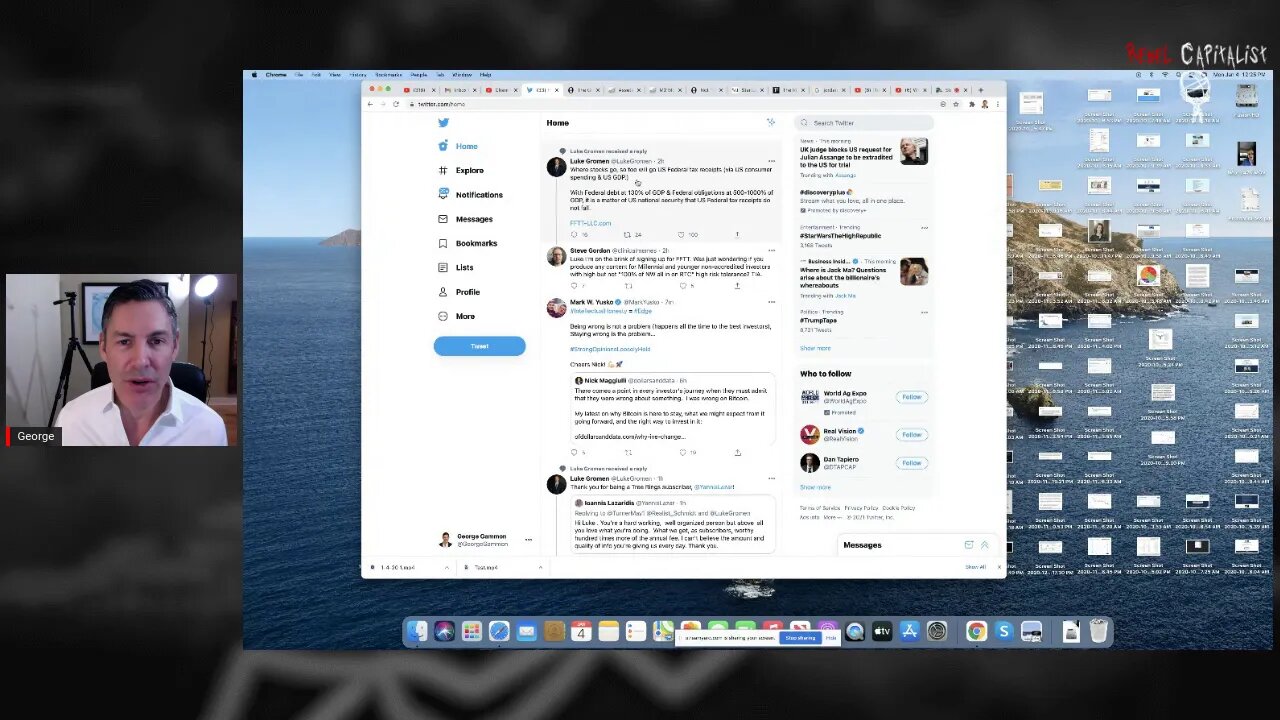Share Steve Gordon's tweet
Viewport: 1280px width, 720px height.
click(737, 286)
